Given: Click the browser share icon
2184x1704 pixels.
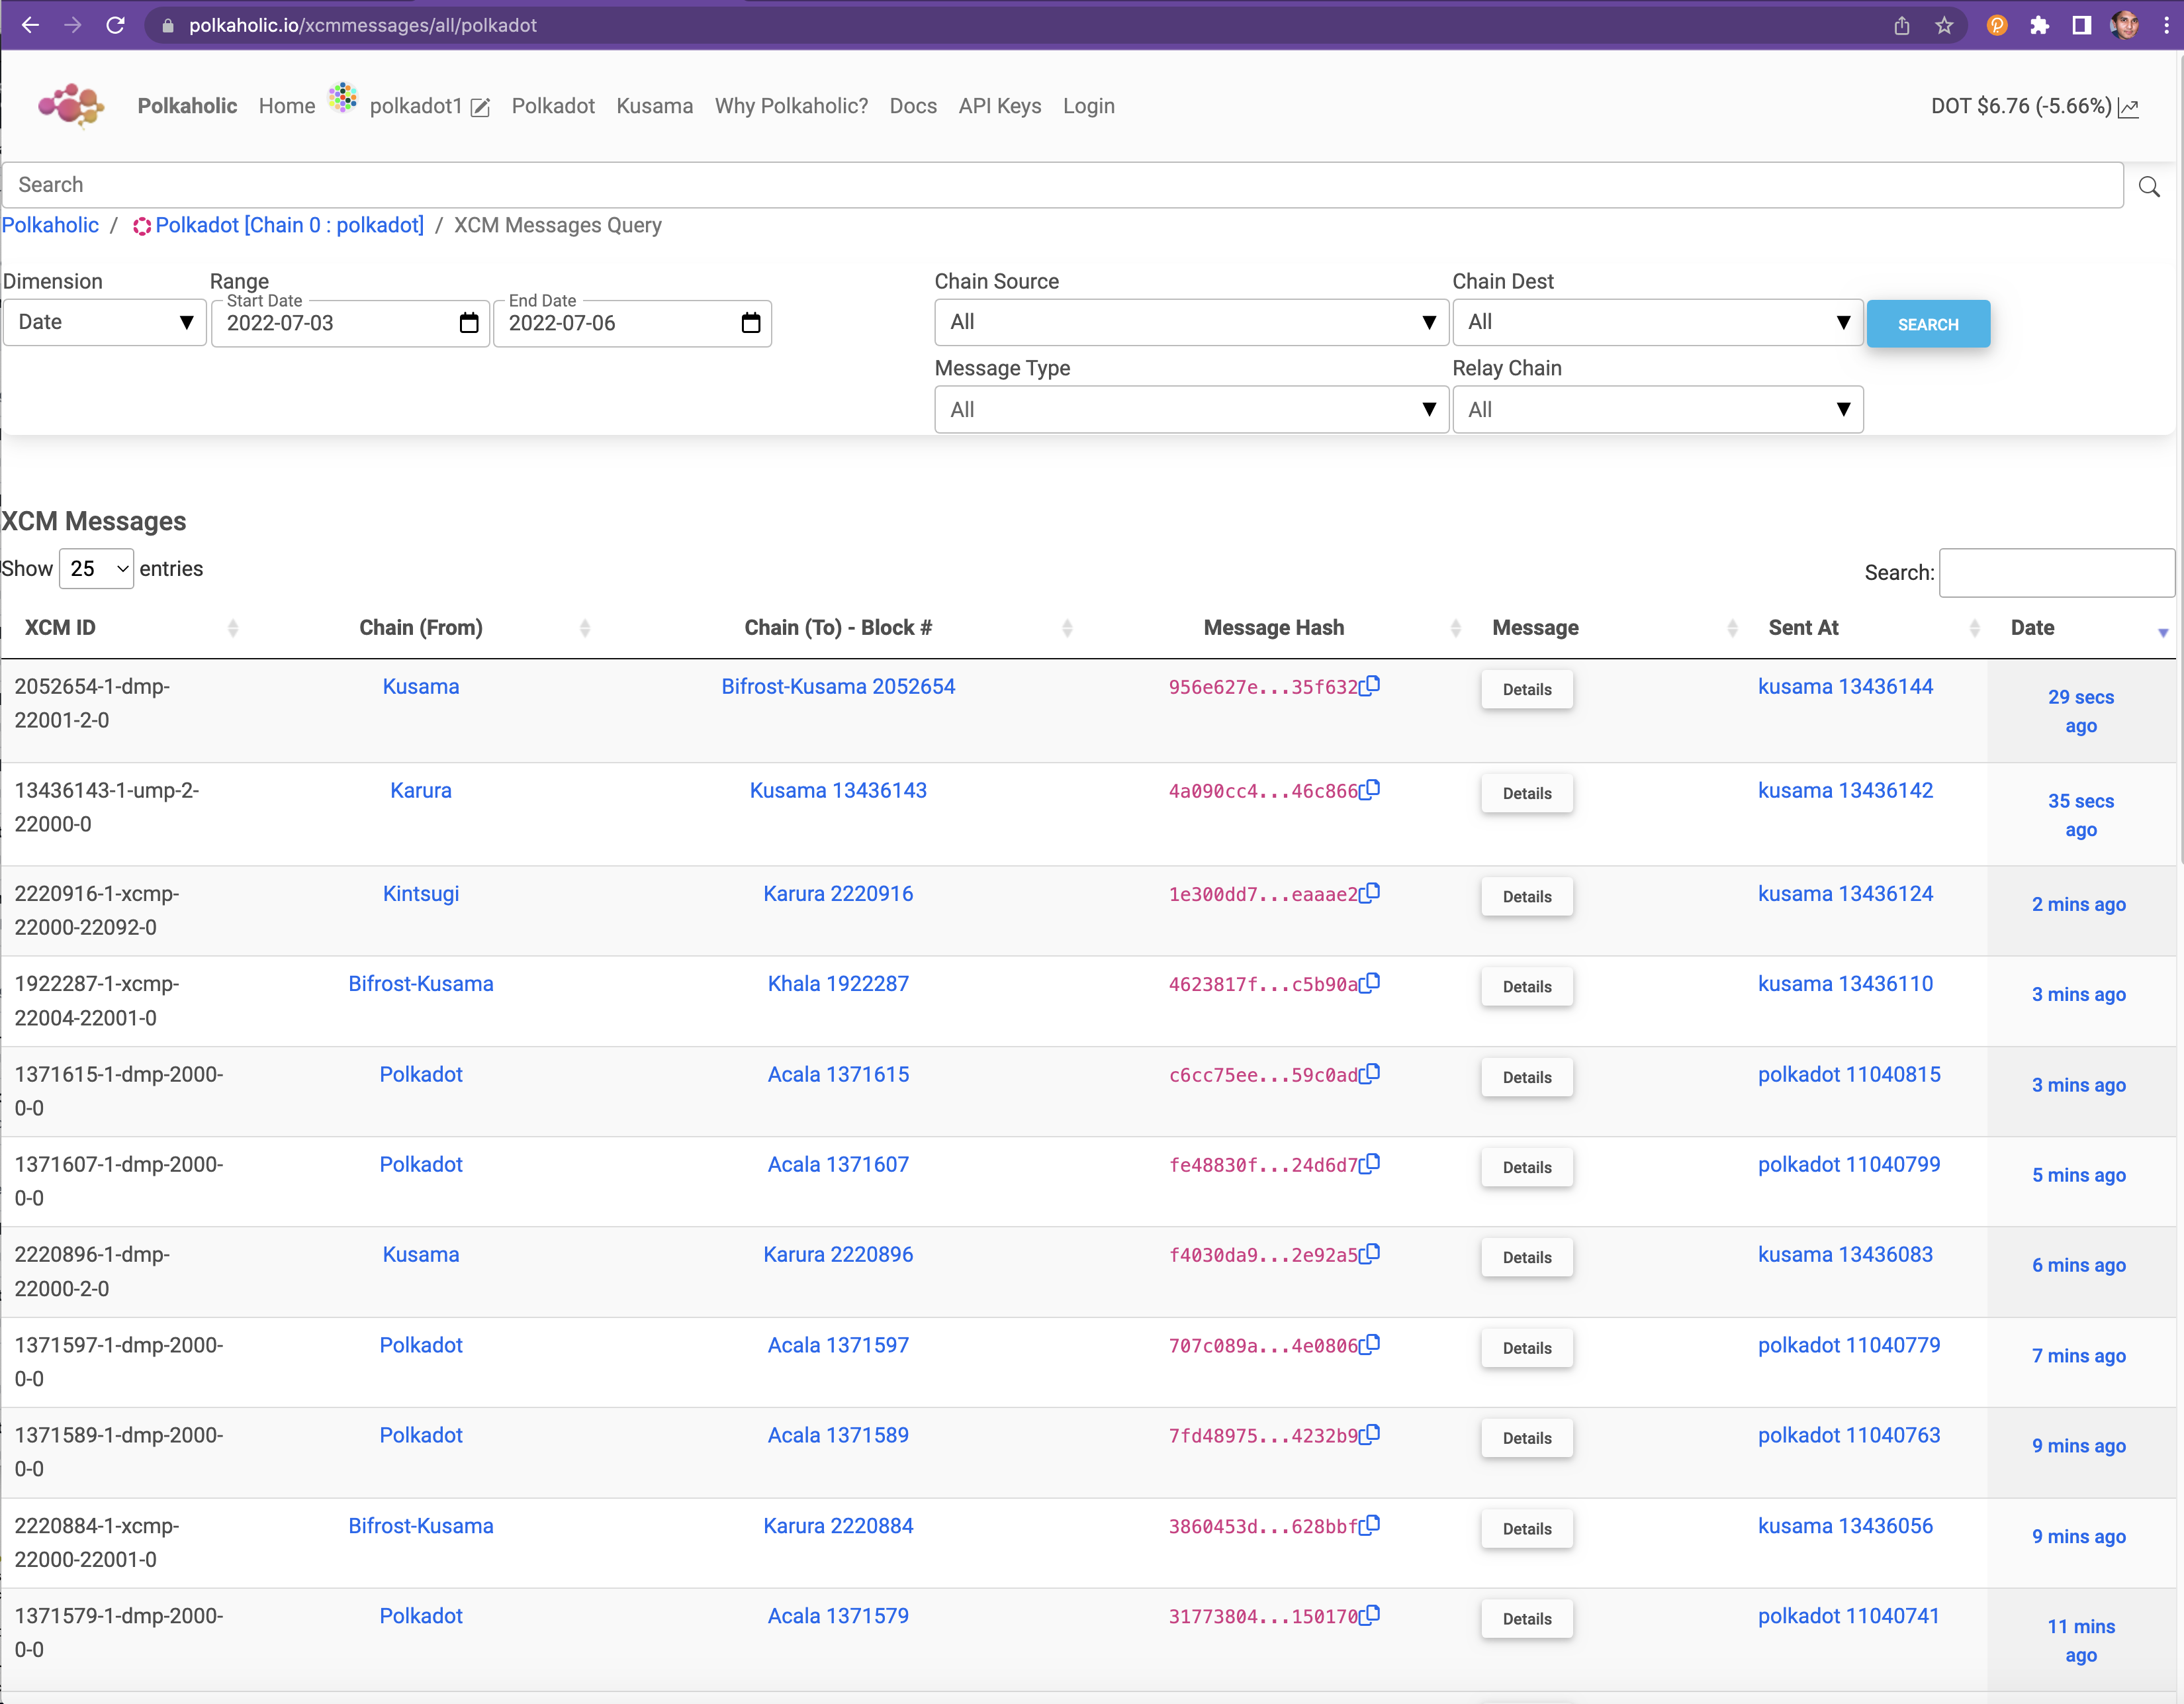Looking at the screenshot, I should 1901,25.
